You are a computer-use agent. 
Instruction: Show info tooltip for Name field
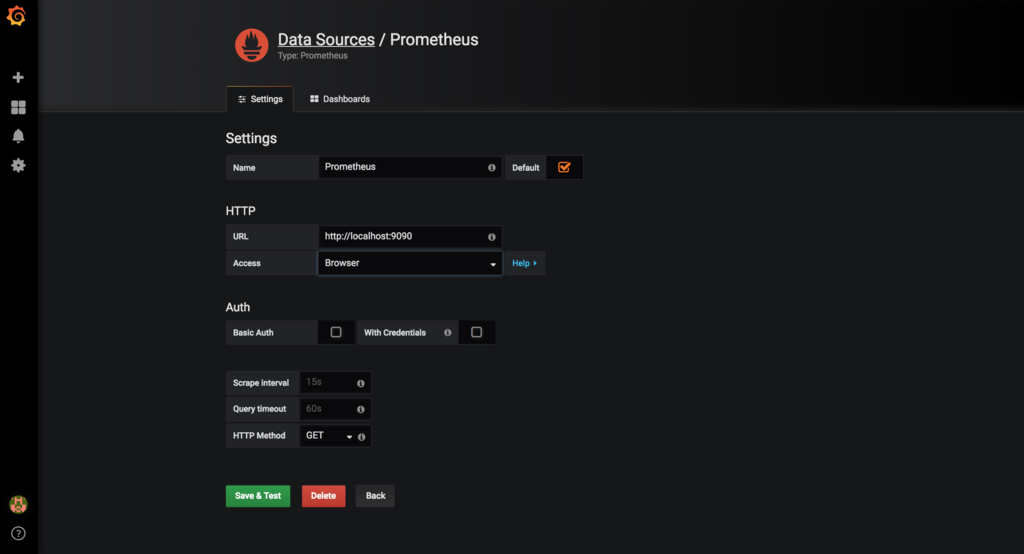pos(492,168)
